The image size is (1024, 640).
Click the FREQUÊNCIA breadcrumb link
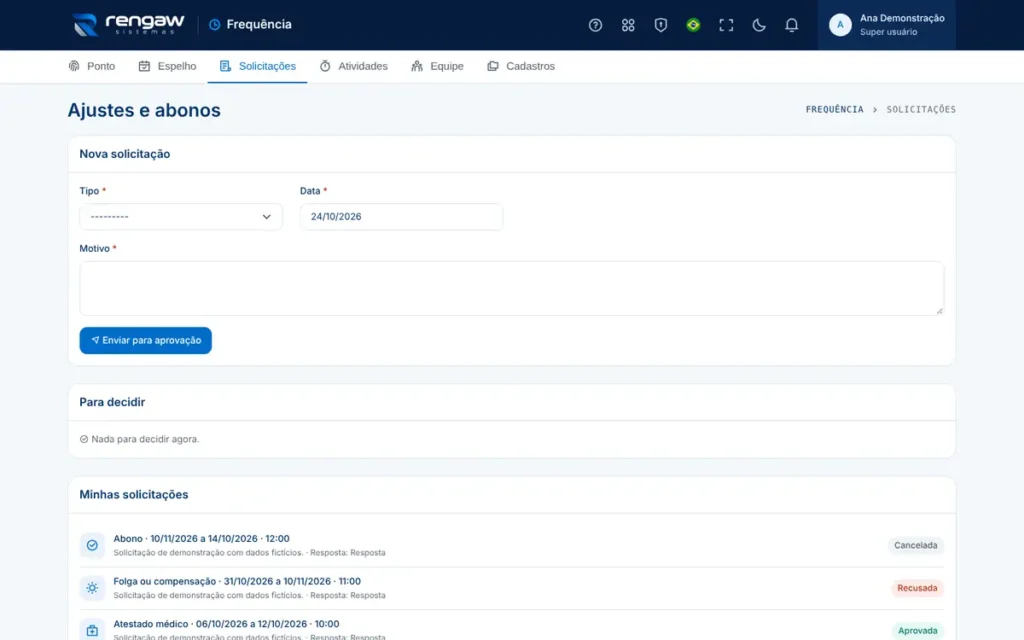(x=834, y=109)
